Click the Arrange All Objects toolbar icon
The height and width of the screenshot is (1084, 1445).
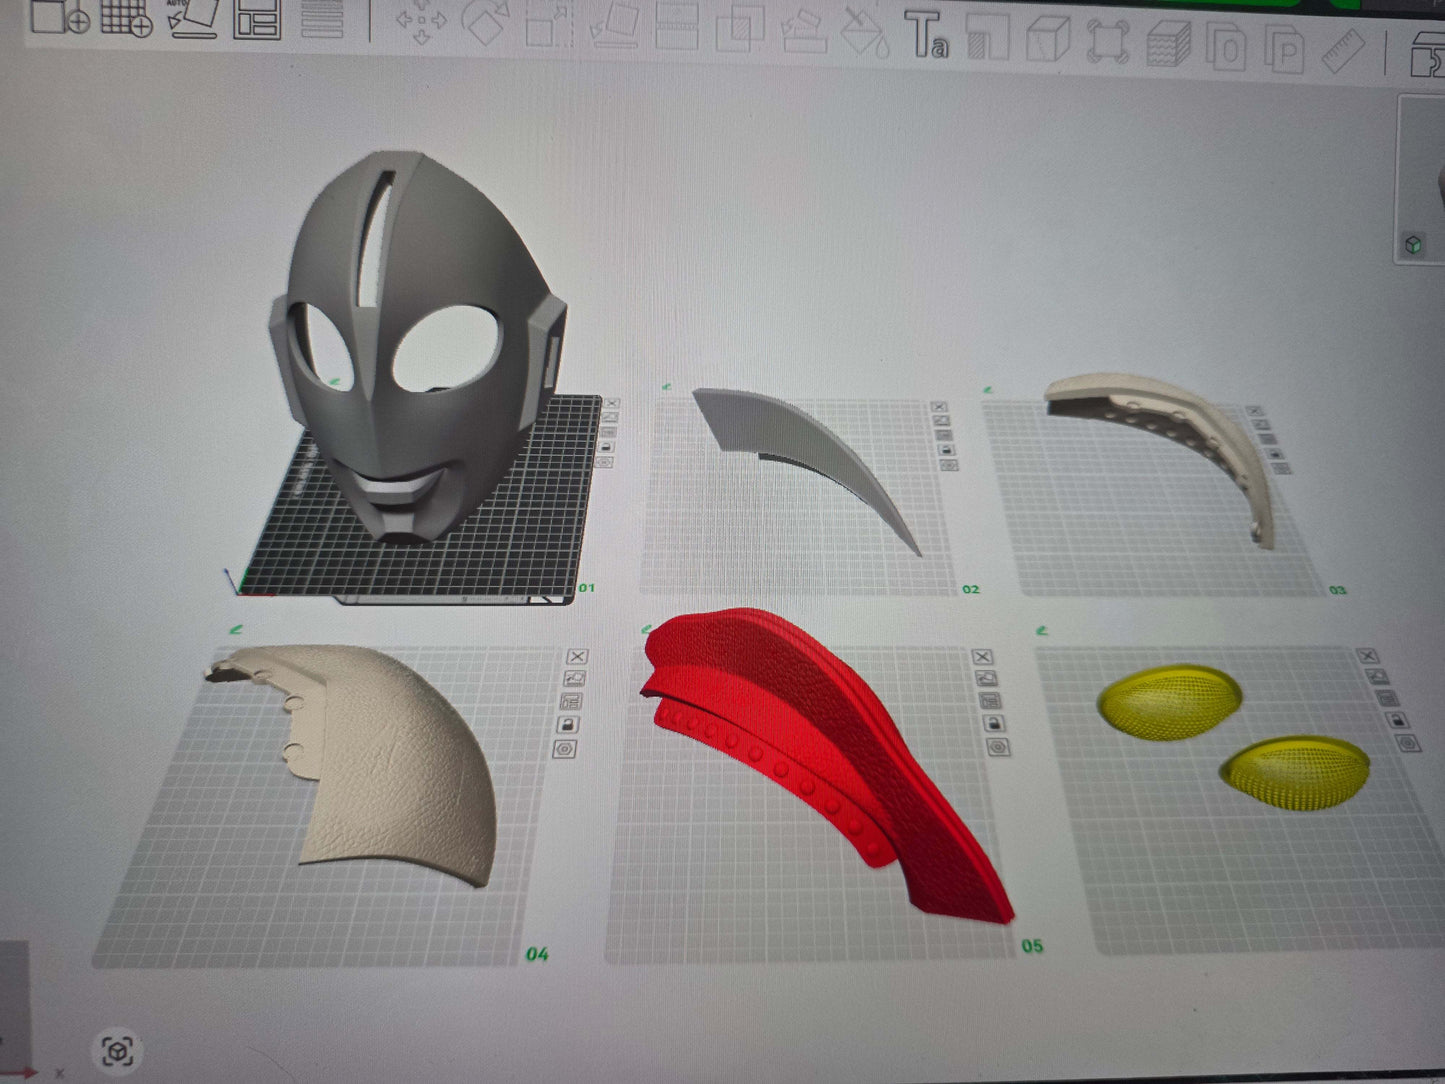pyautogui.click(x=257, y=19)
